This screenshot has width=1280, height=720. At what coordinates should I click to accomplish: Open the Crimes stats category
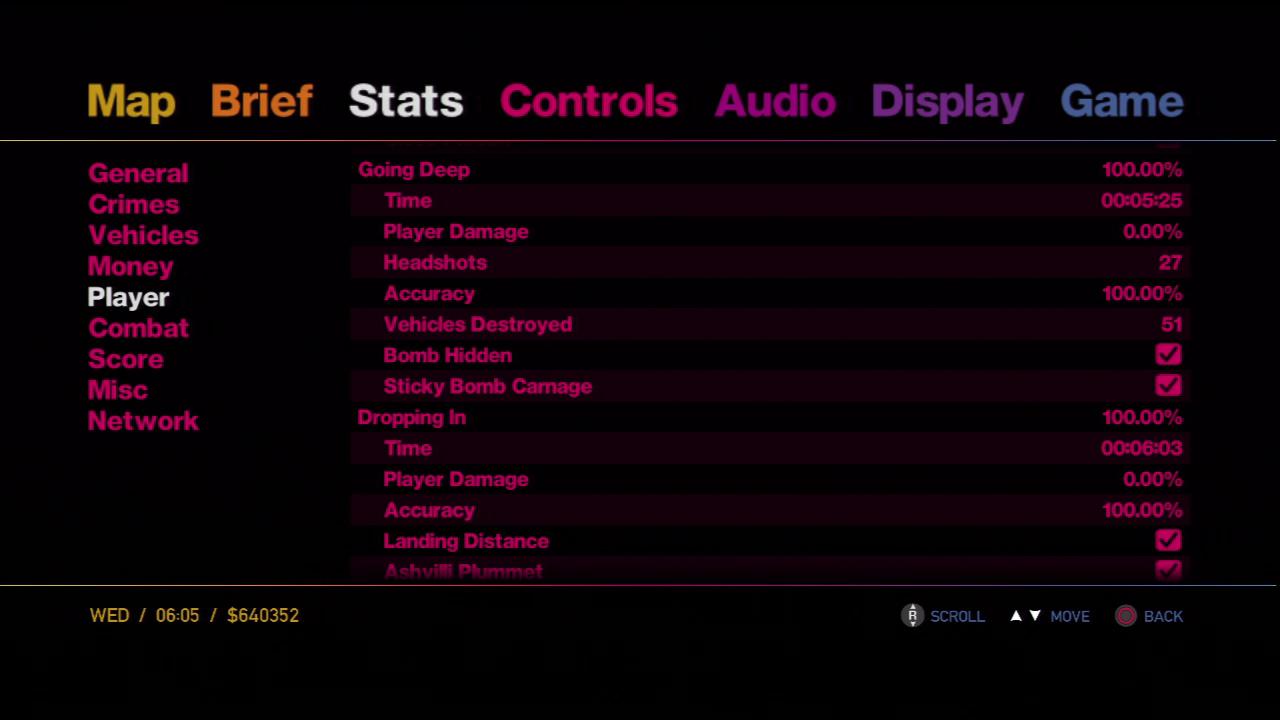pos(133,204)
